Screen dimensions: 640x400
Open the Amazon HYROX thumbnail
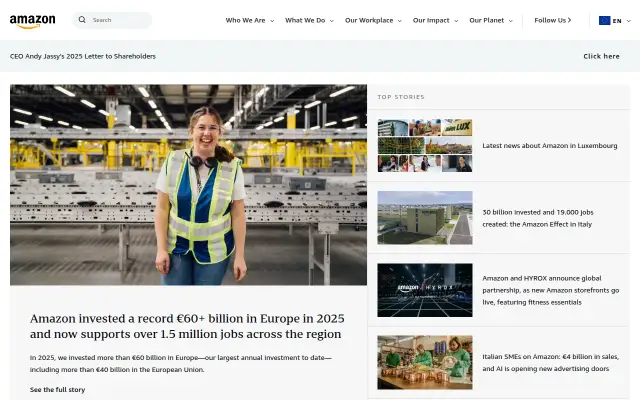(x=425, y=290)
